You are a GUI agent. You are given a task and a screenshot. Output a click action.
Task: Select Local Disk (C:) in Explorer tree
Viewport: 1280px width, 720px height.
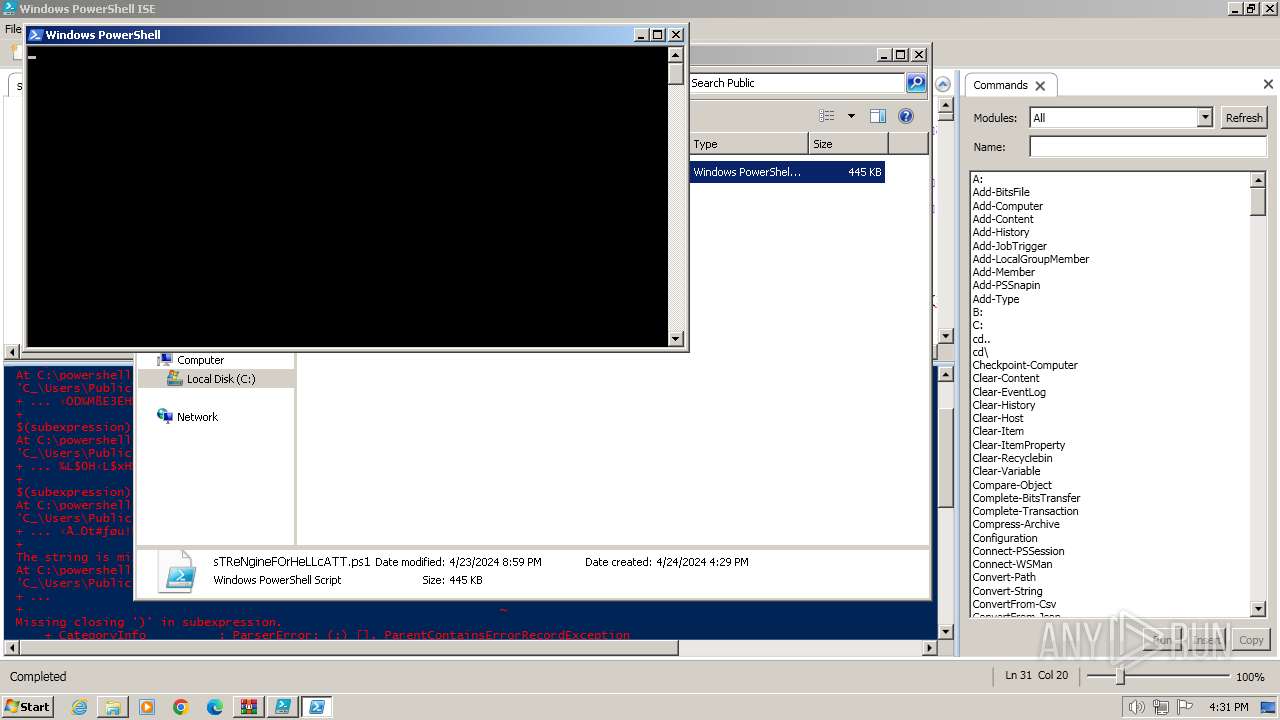(x=220, y=379)
